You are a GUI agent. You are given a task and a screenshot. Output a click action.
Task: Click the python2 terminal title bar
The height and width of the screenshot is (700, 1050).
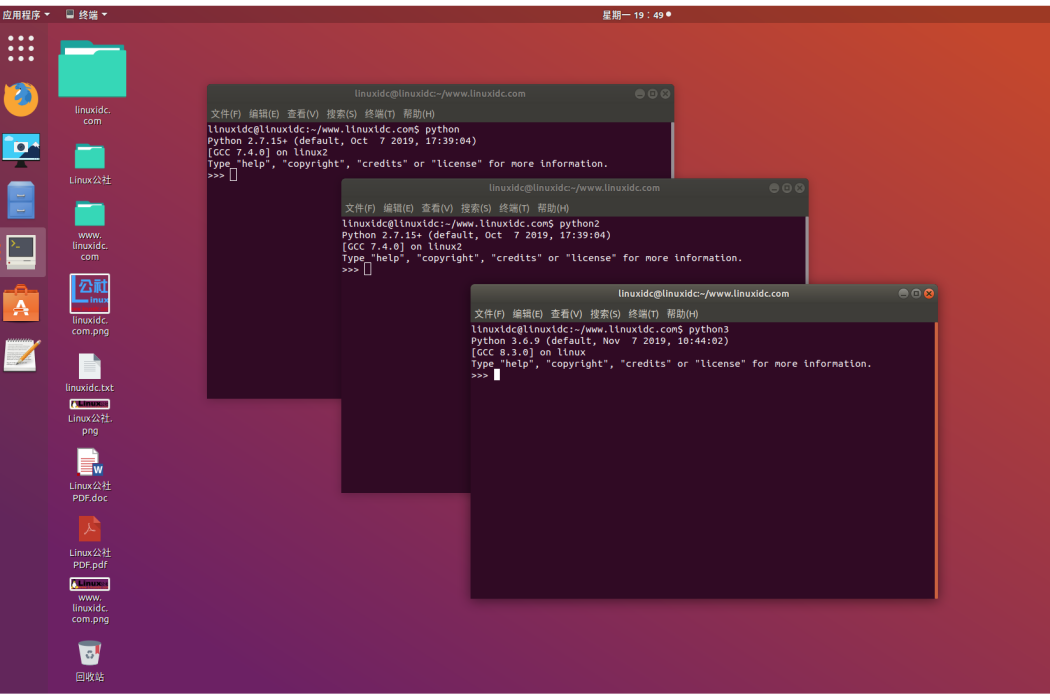click(x=574, y=188)
